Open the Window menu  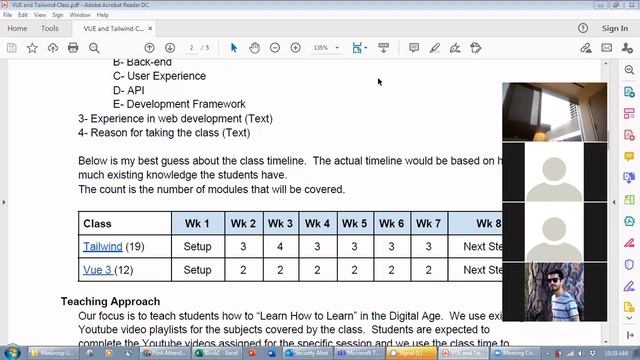click(x=80, y=15)
